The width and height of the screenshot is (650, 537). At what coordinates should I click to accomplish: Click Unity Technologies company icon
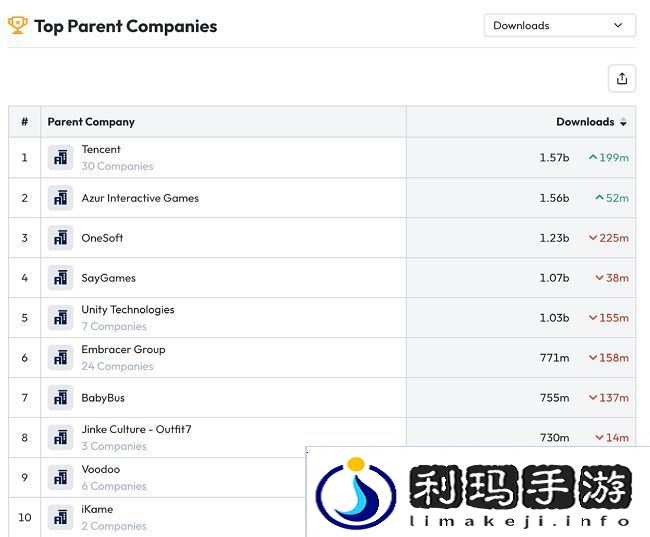pos(60,318)
